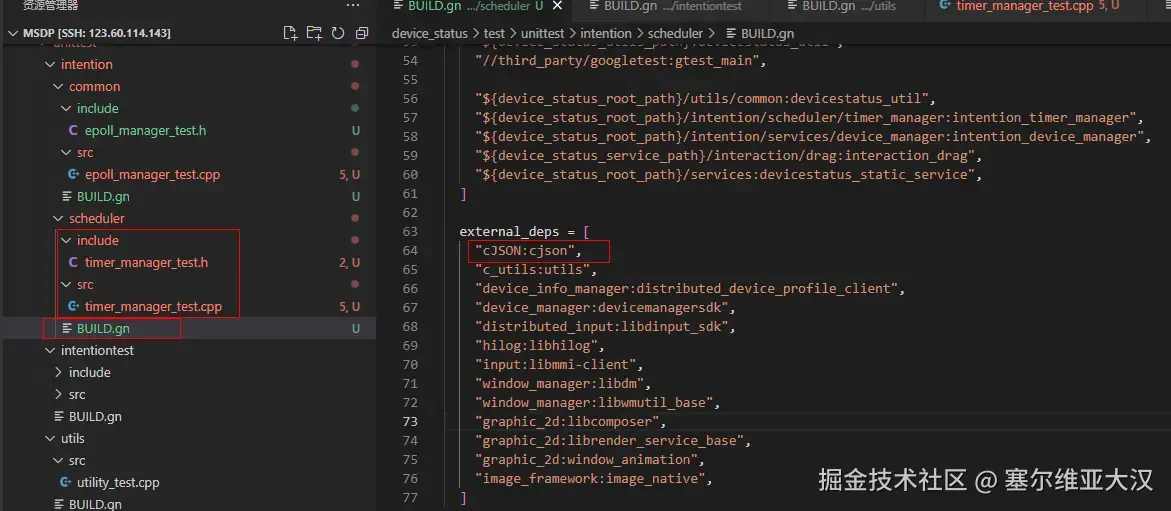
Task: Click the test breadcrumb segment
Action: [493, 34]
